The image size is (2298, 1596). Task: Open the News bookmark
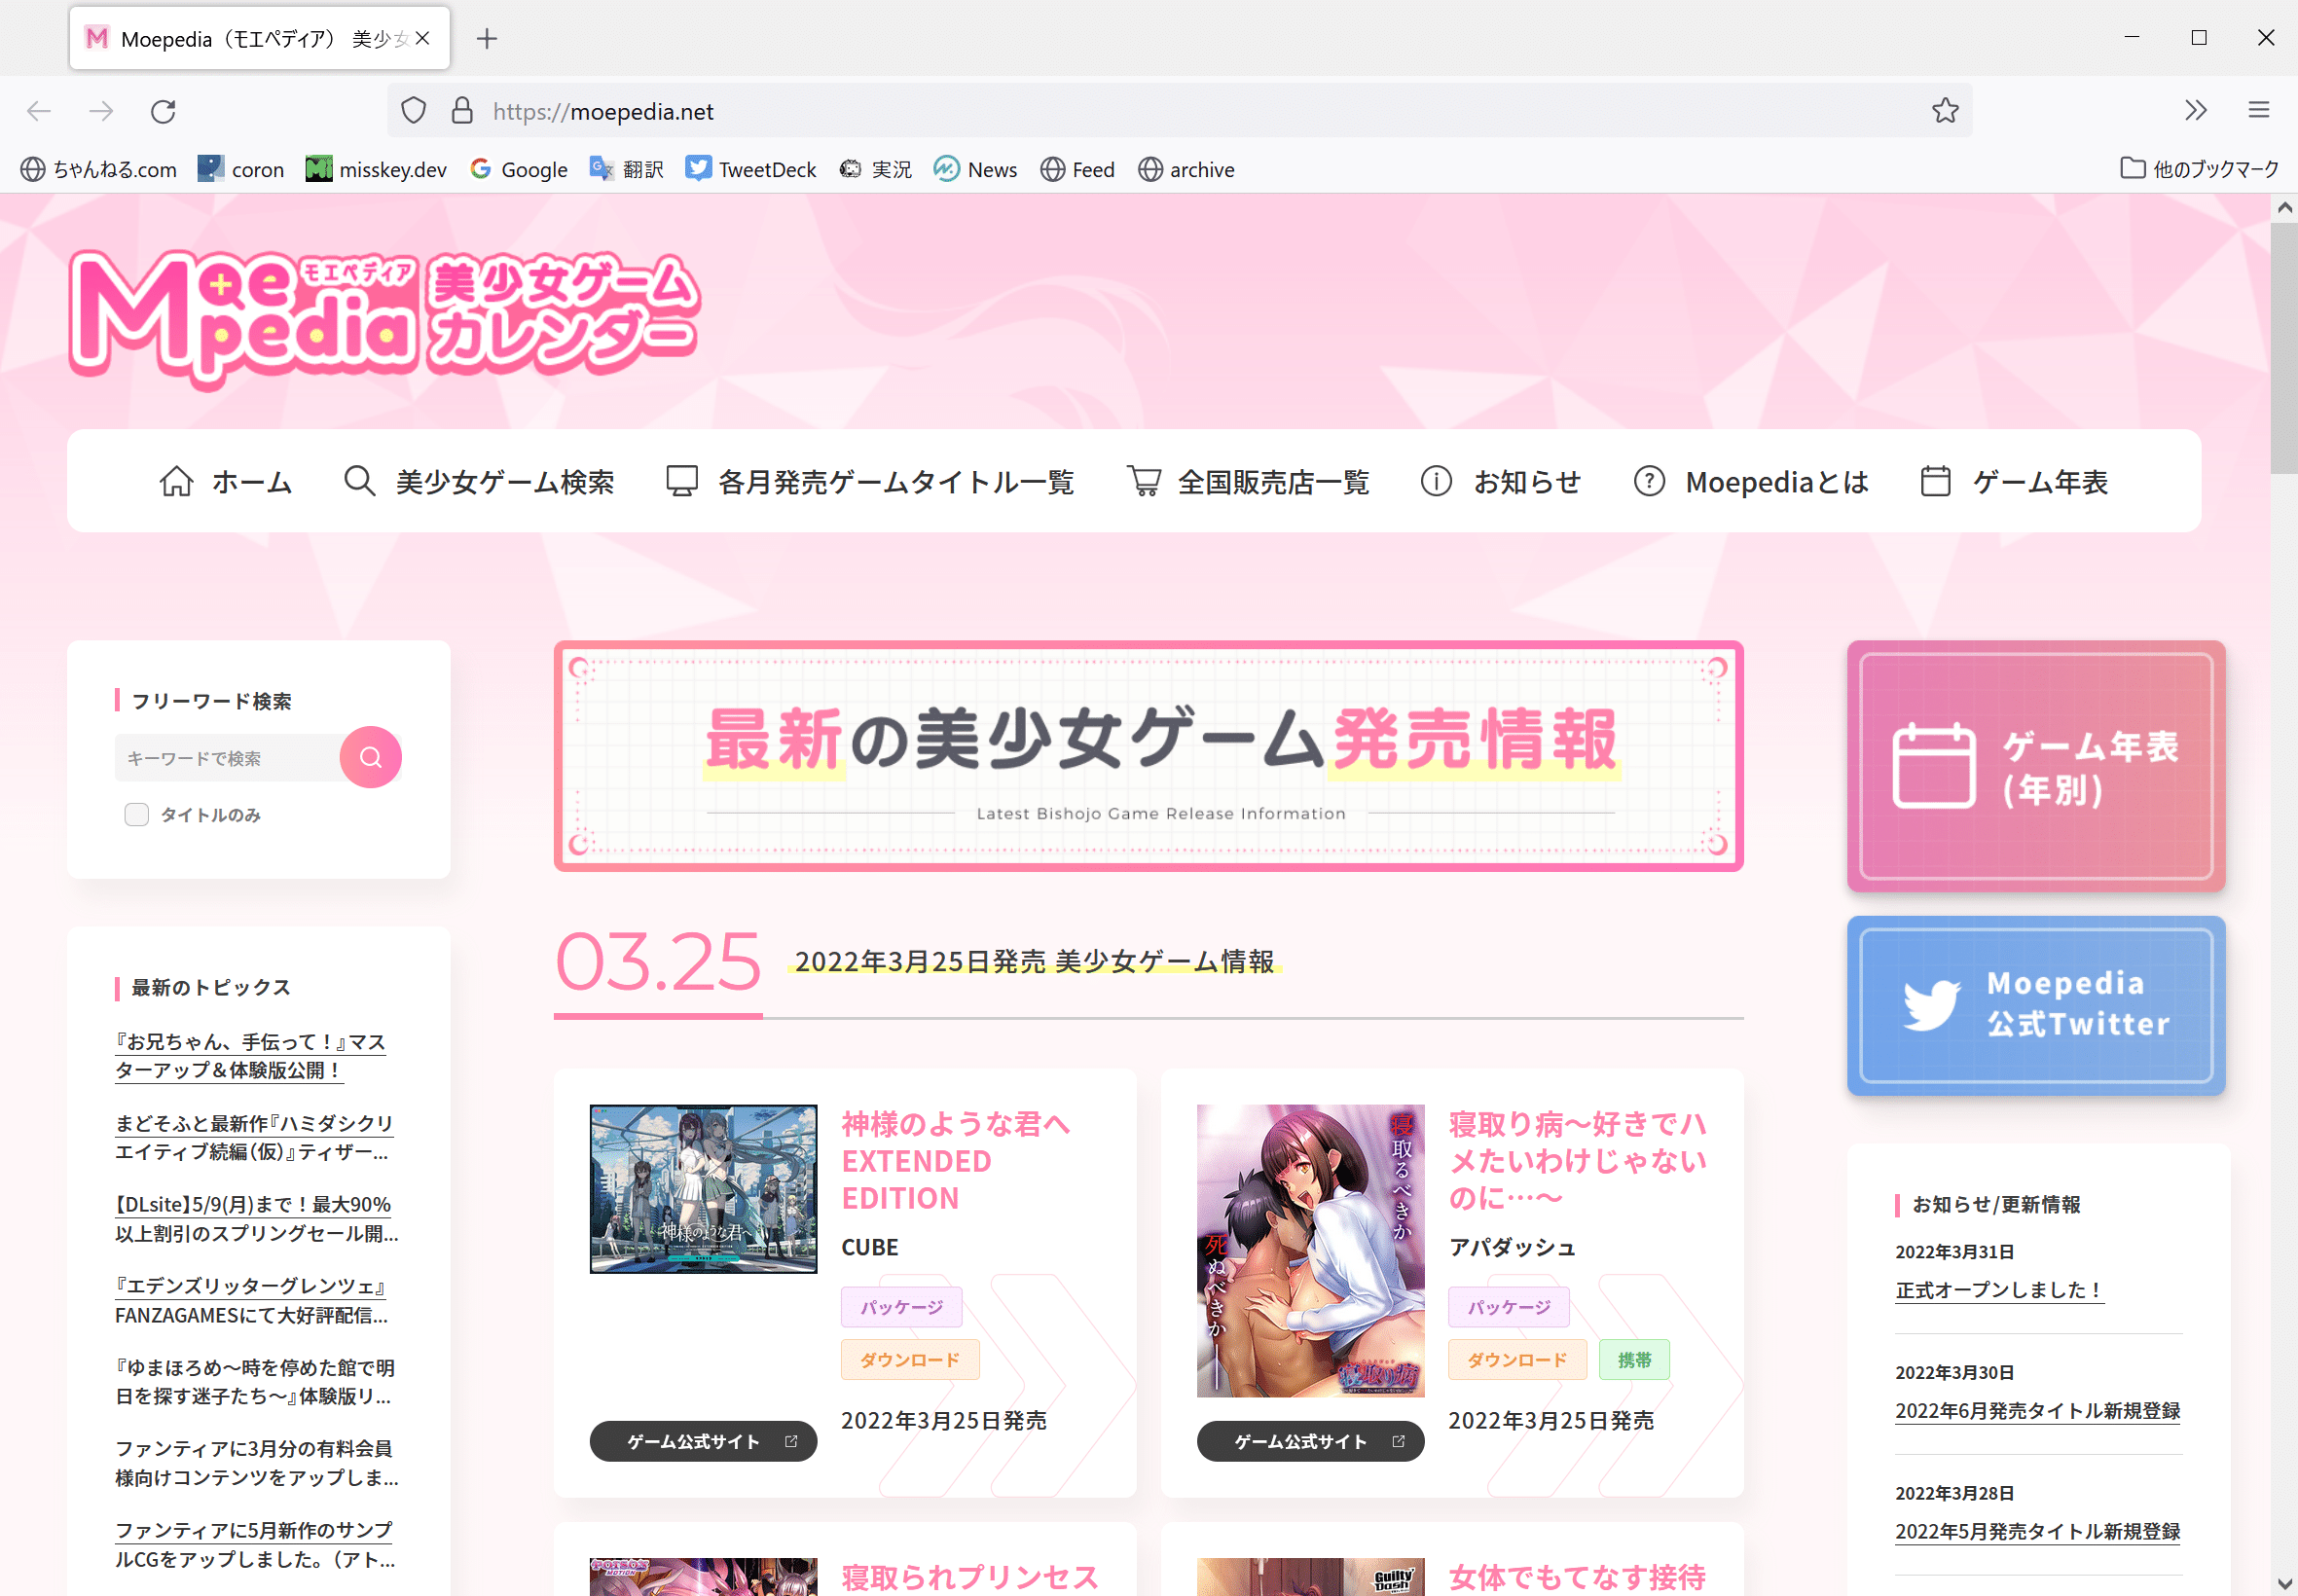(976, 170)
